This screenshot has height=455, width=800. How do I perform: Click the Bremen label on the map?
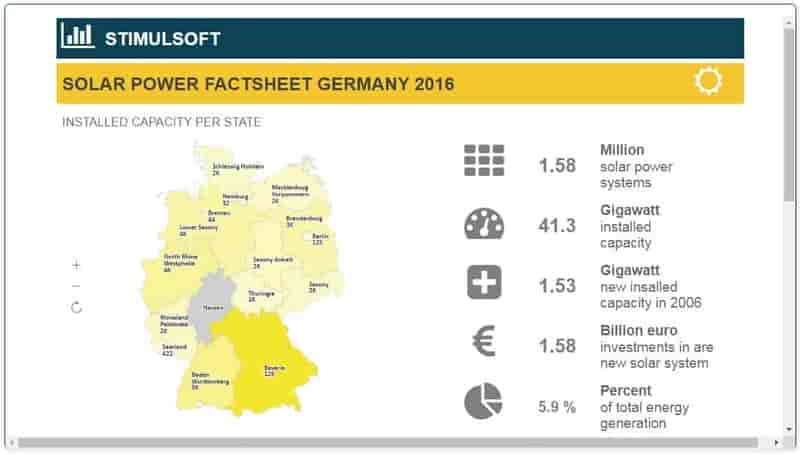(x=219, y=216)
